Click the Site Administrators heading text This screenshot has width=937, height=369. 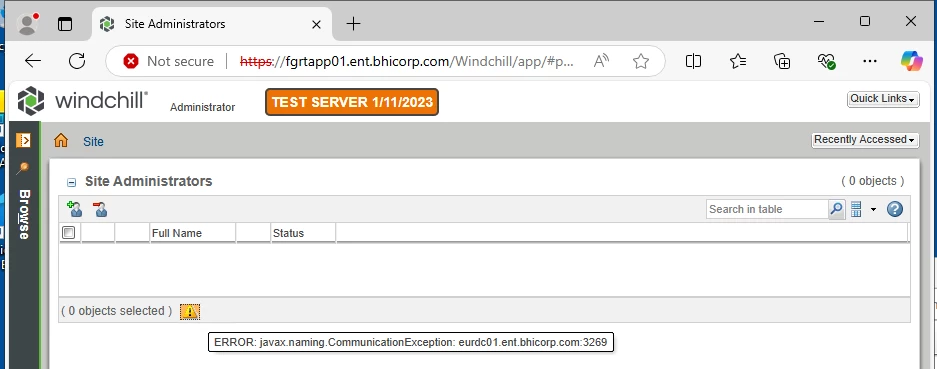point(149,181)
